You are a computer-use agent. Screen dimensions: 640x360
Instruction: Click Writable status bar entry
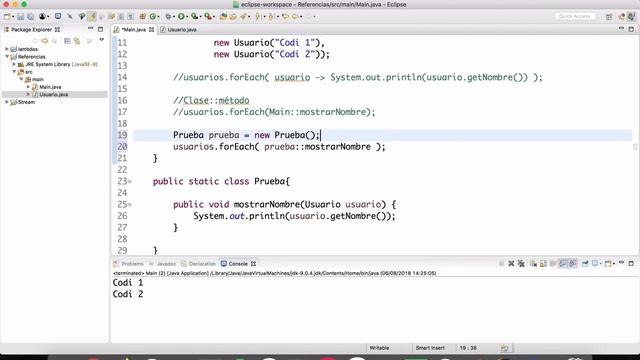pyautogui.click(x=379, y=348)
